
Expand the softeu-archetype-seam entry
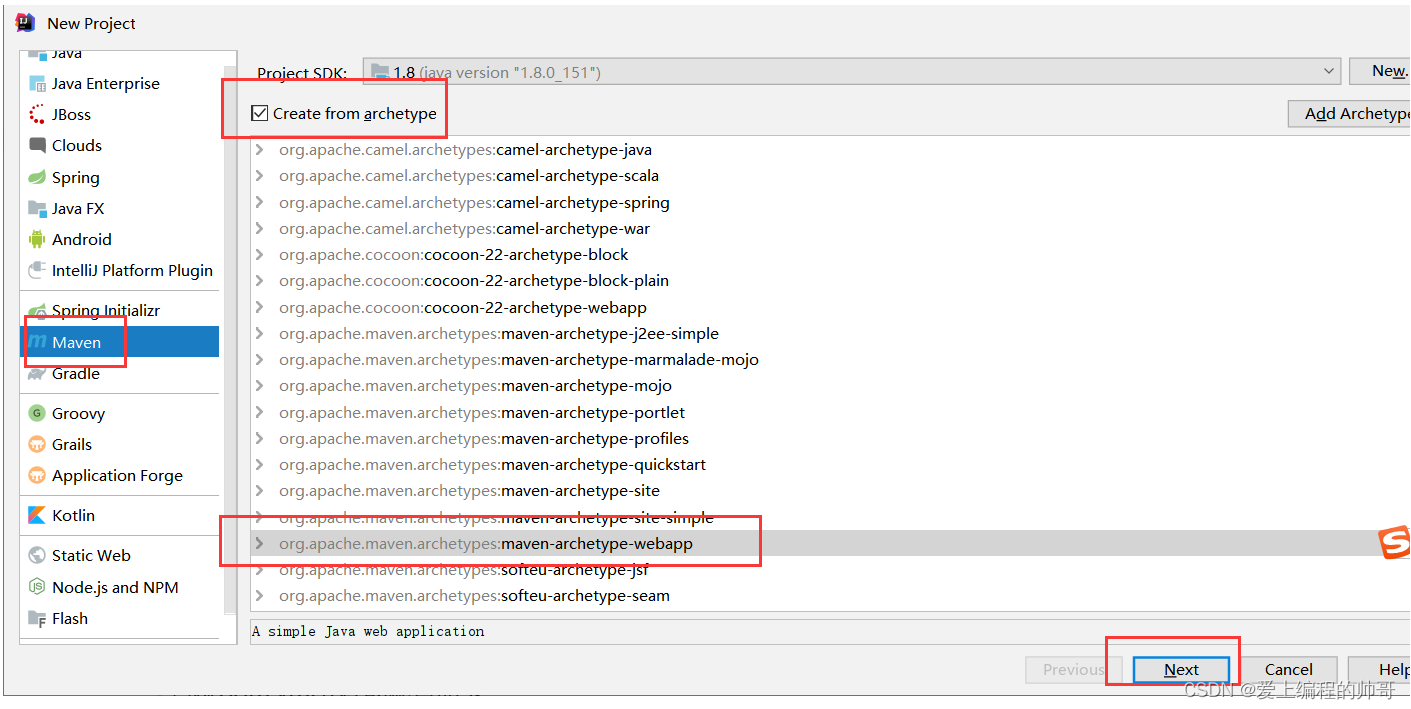[x=261, y=596]
